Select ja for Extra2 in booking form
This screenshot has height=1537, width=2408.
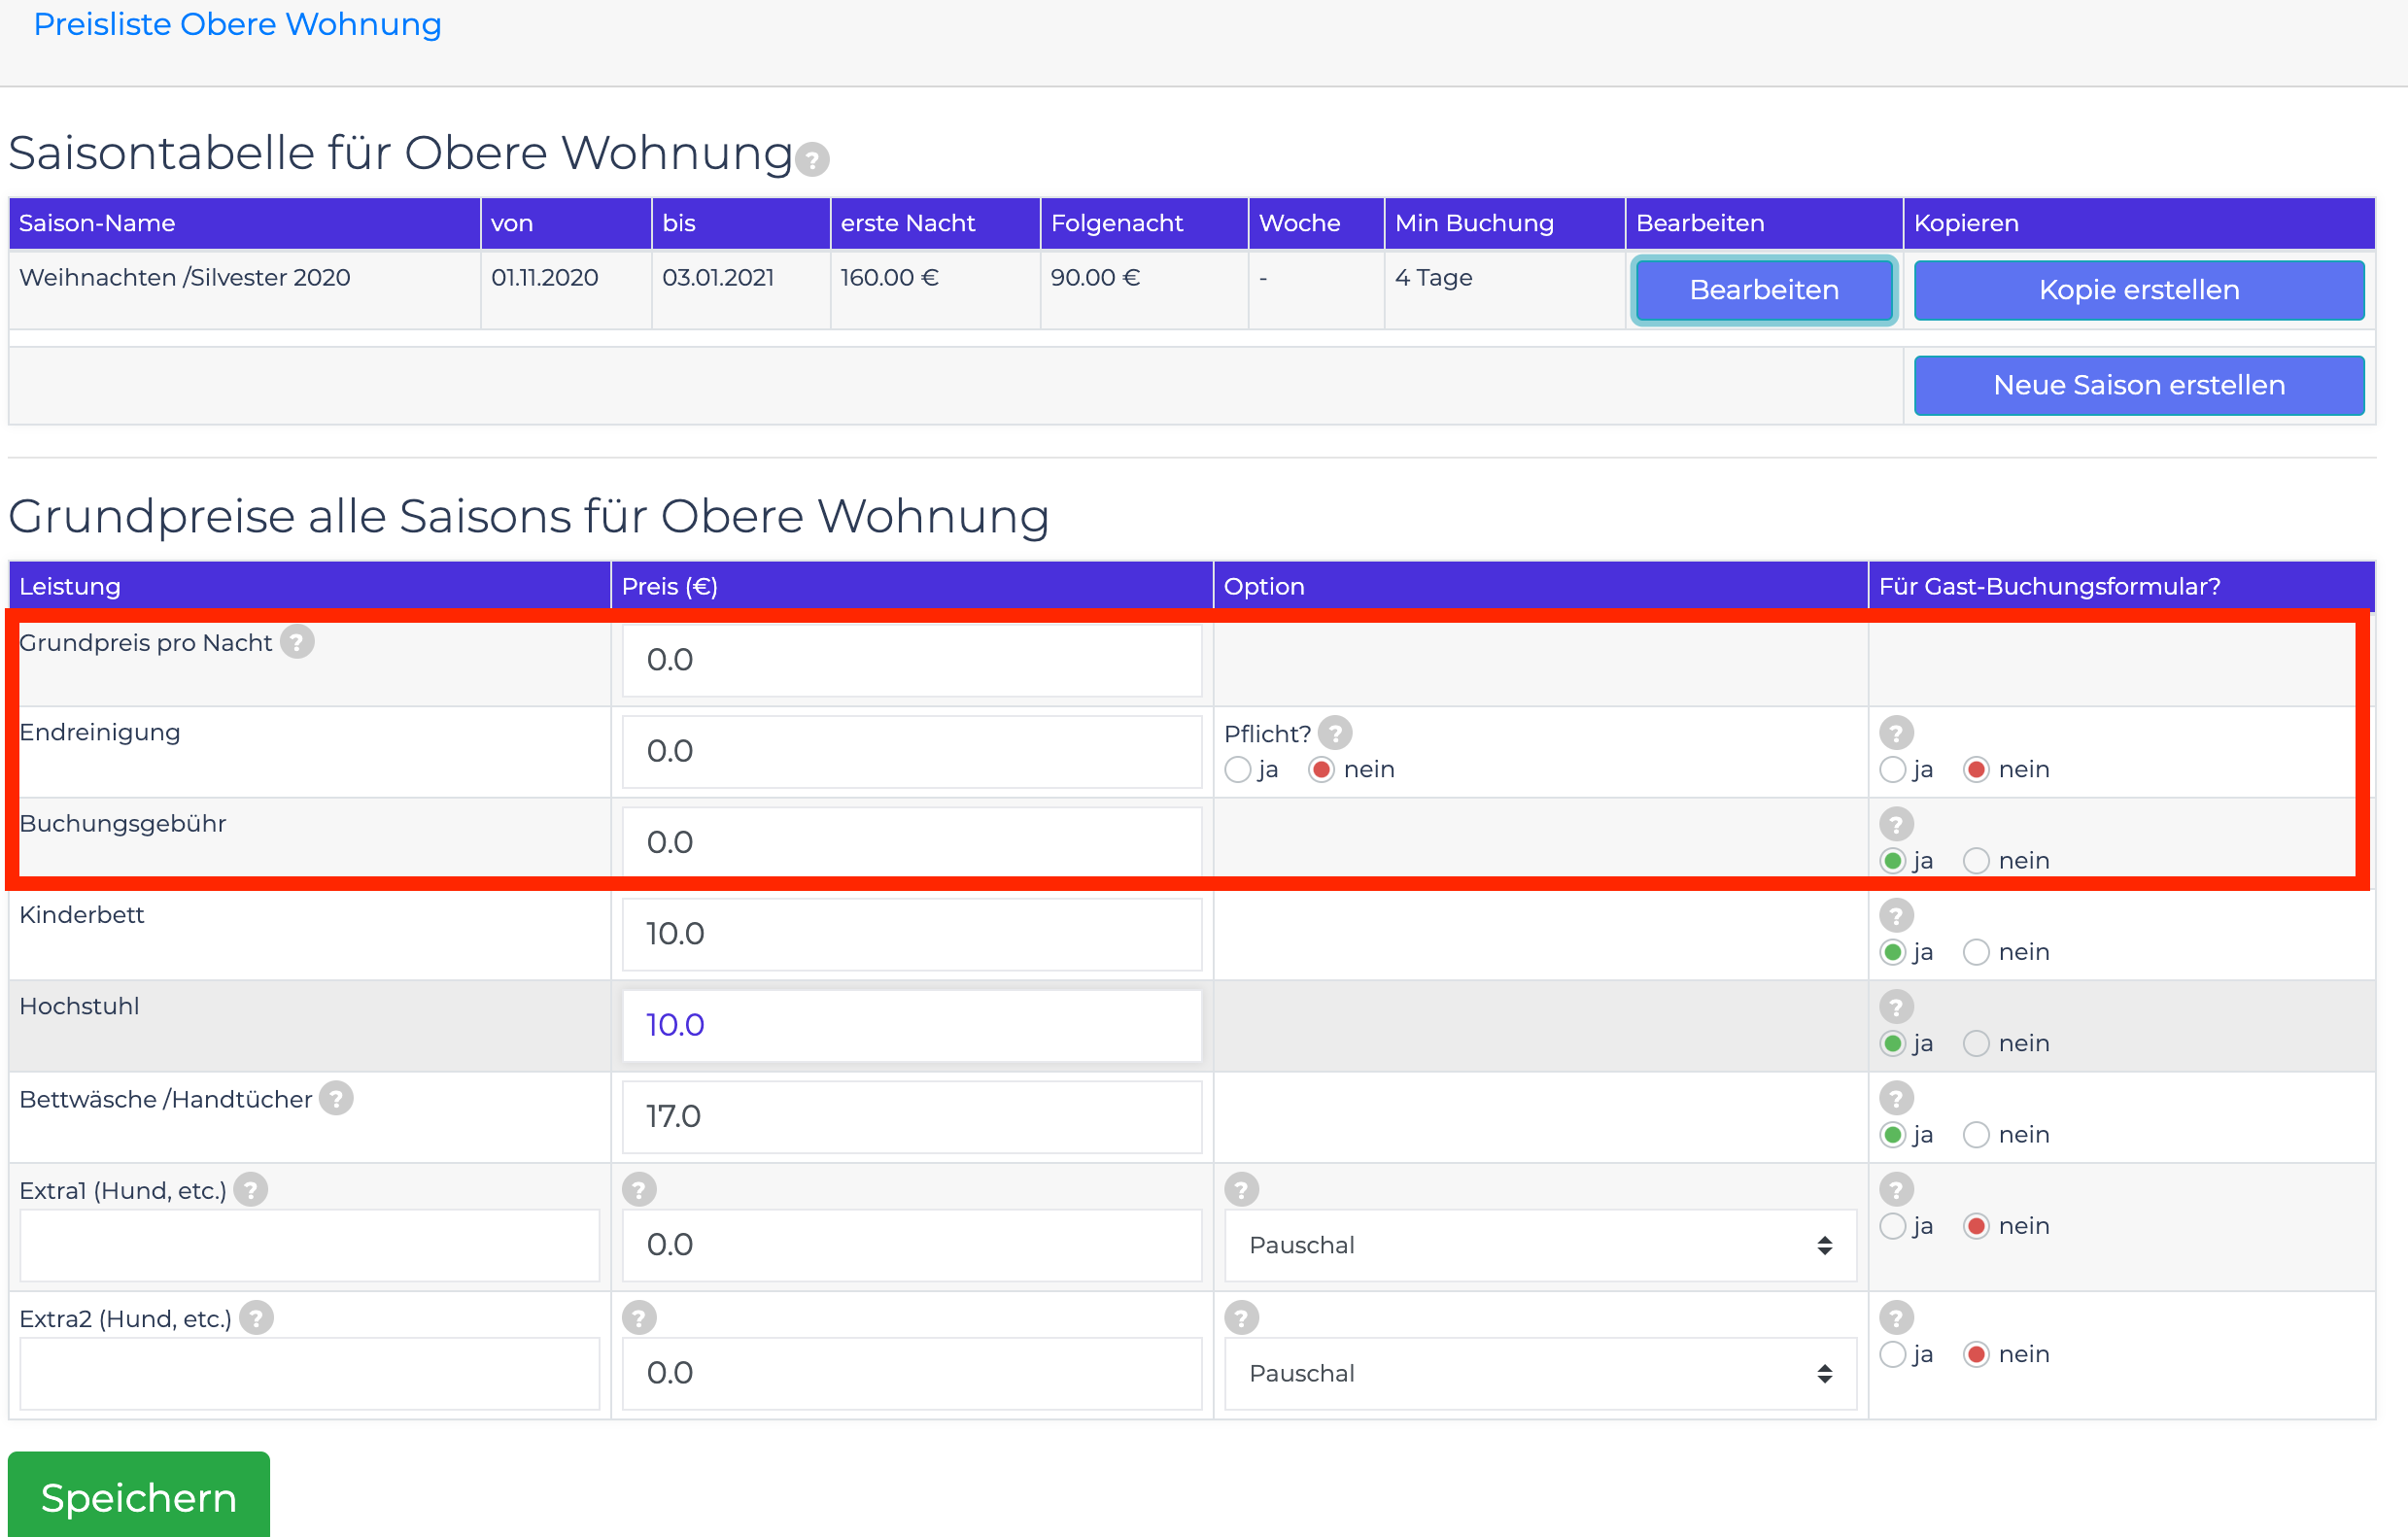click(1892, 1355)
